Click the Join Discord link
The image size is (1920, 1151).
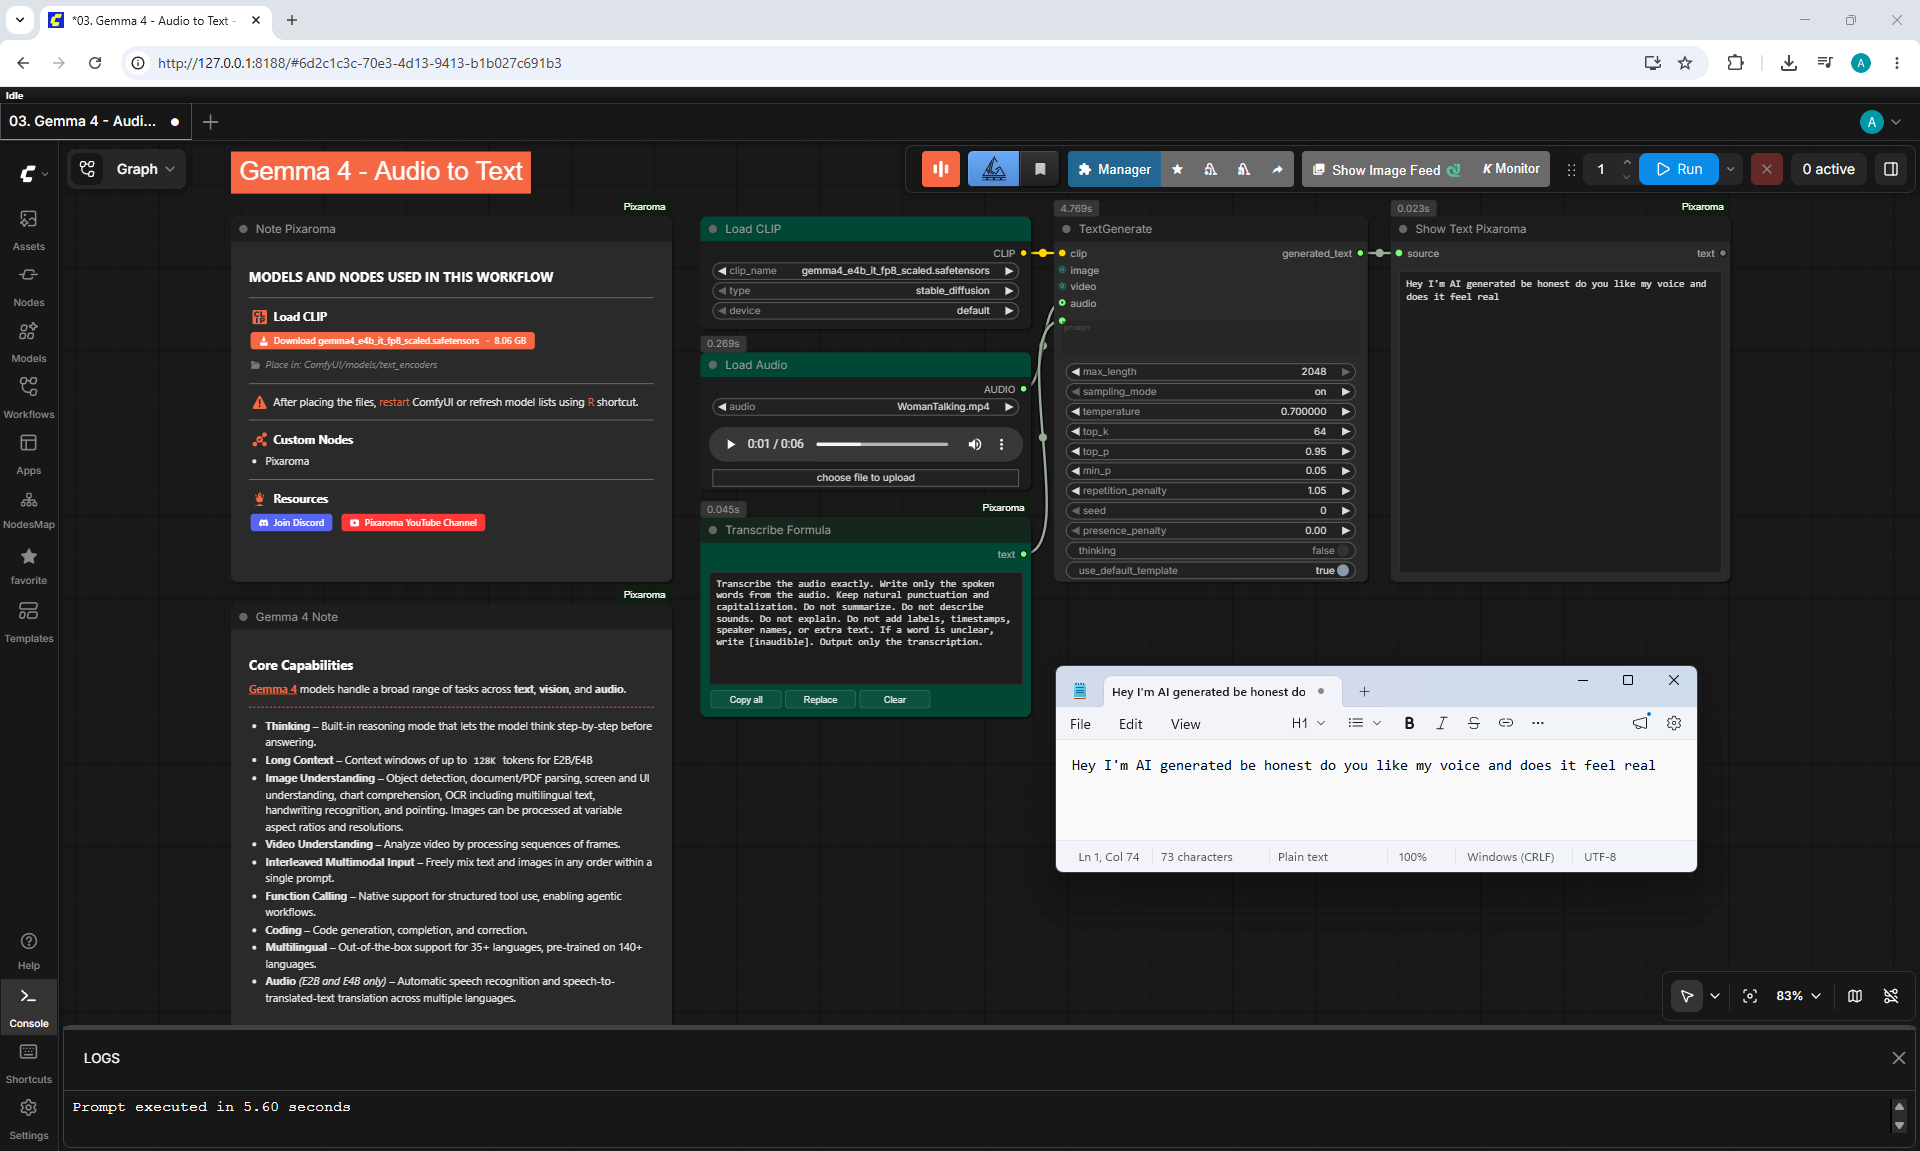(291, 523)
